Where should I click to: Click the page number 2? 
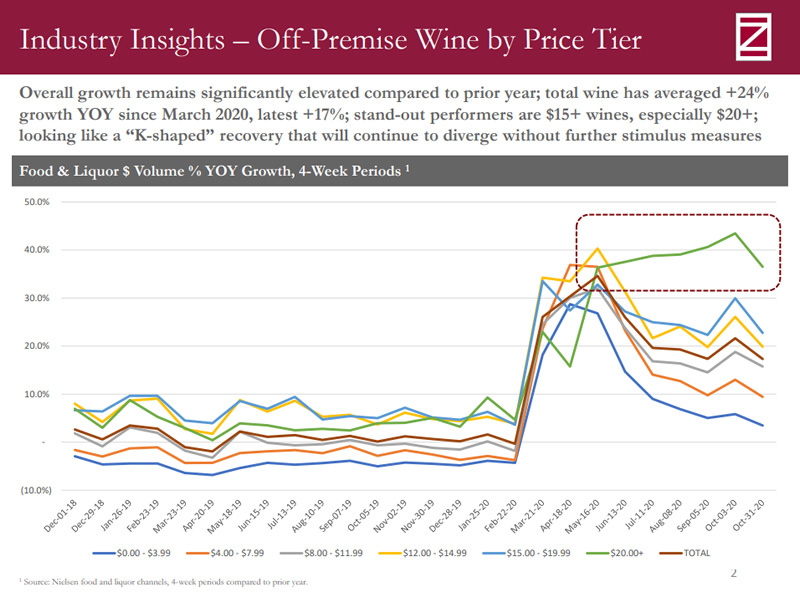[733, 574]
